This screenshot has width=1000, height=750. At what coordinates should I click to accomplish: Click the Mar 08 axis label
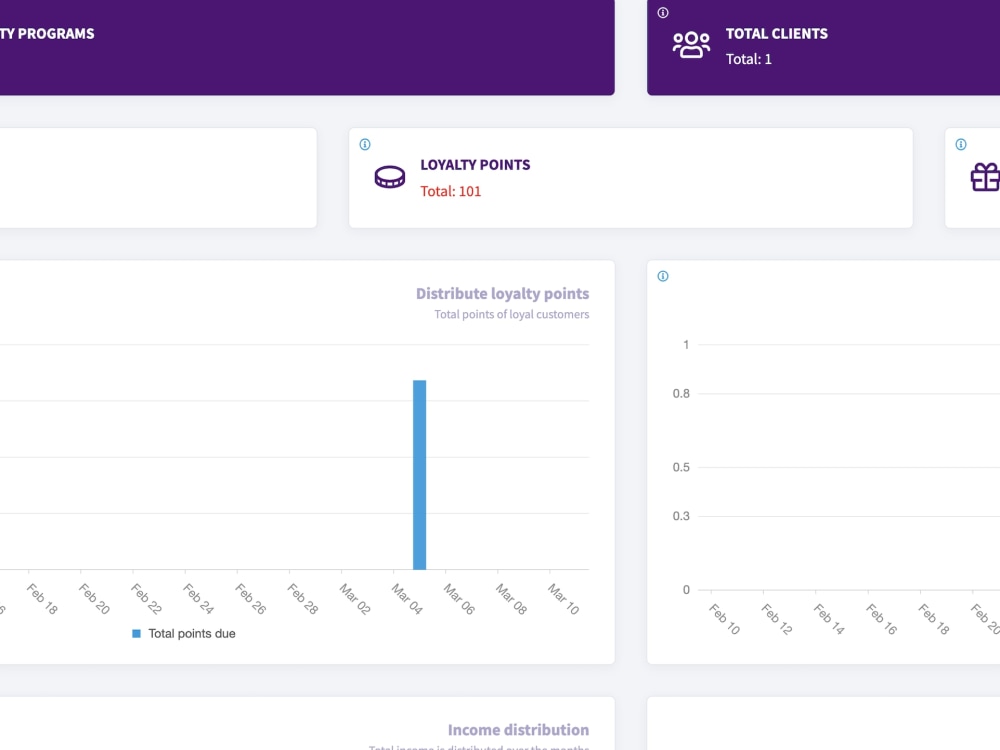pos(511,598)
